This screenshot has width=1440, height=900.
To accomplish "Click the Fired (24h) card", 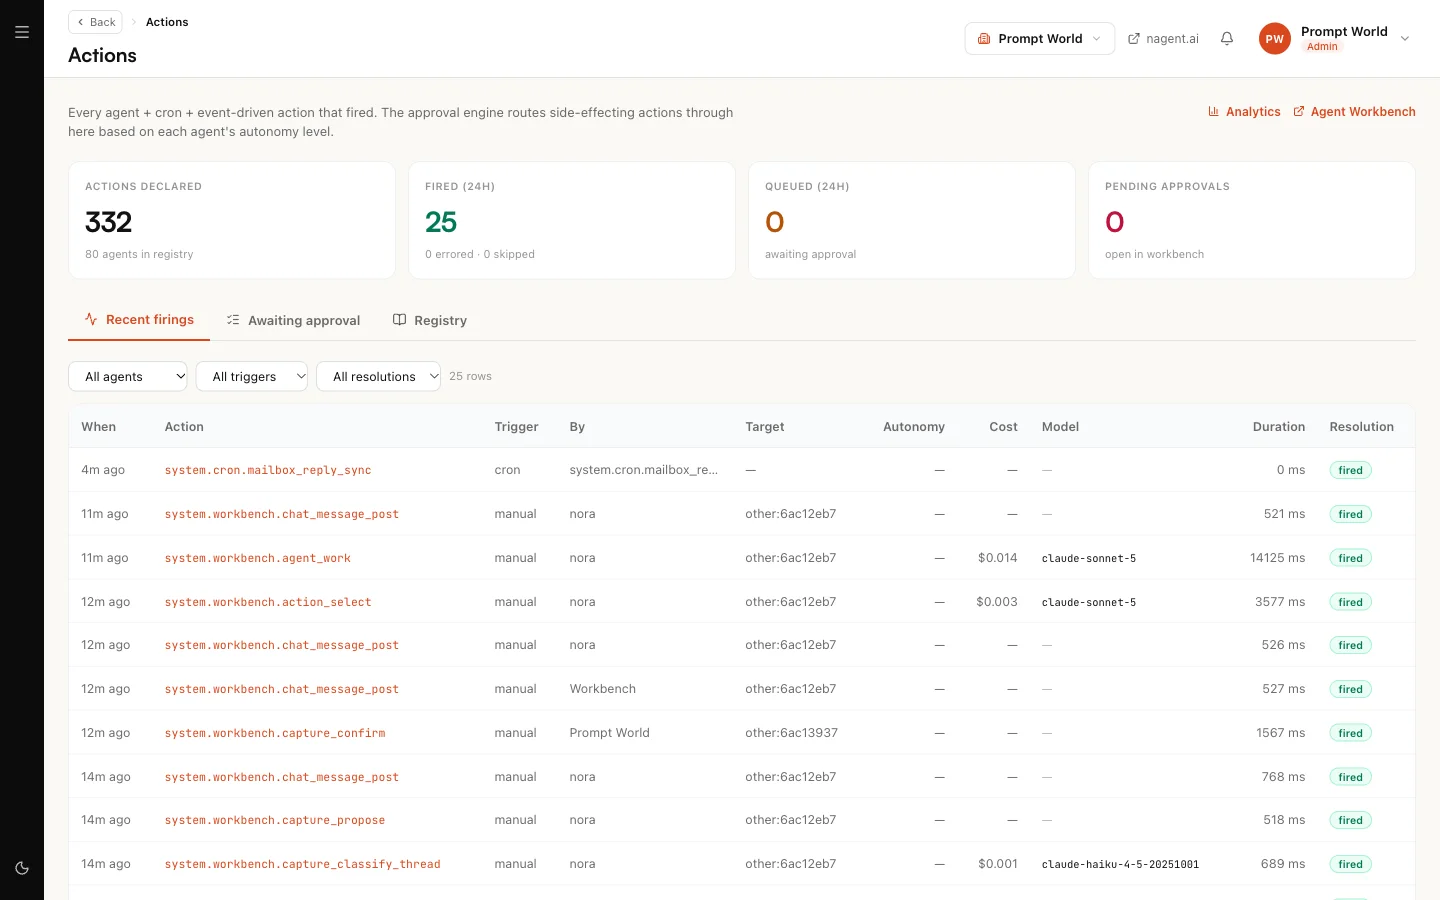I will click(572, 220).
